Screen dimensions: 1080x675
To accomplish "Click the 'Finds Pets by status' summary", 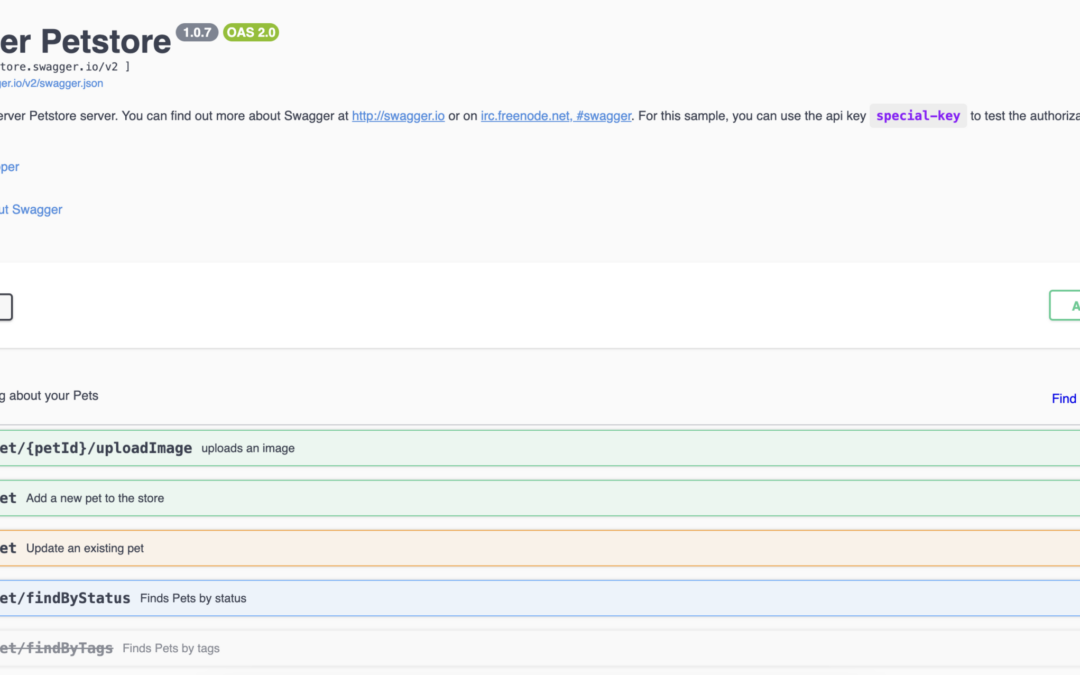I will pos(193,598).
